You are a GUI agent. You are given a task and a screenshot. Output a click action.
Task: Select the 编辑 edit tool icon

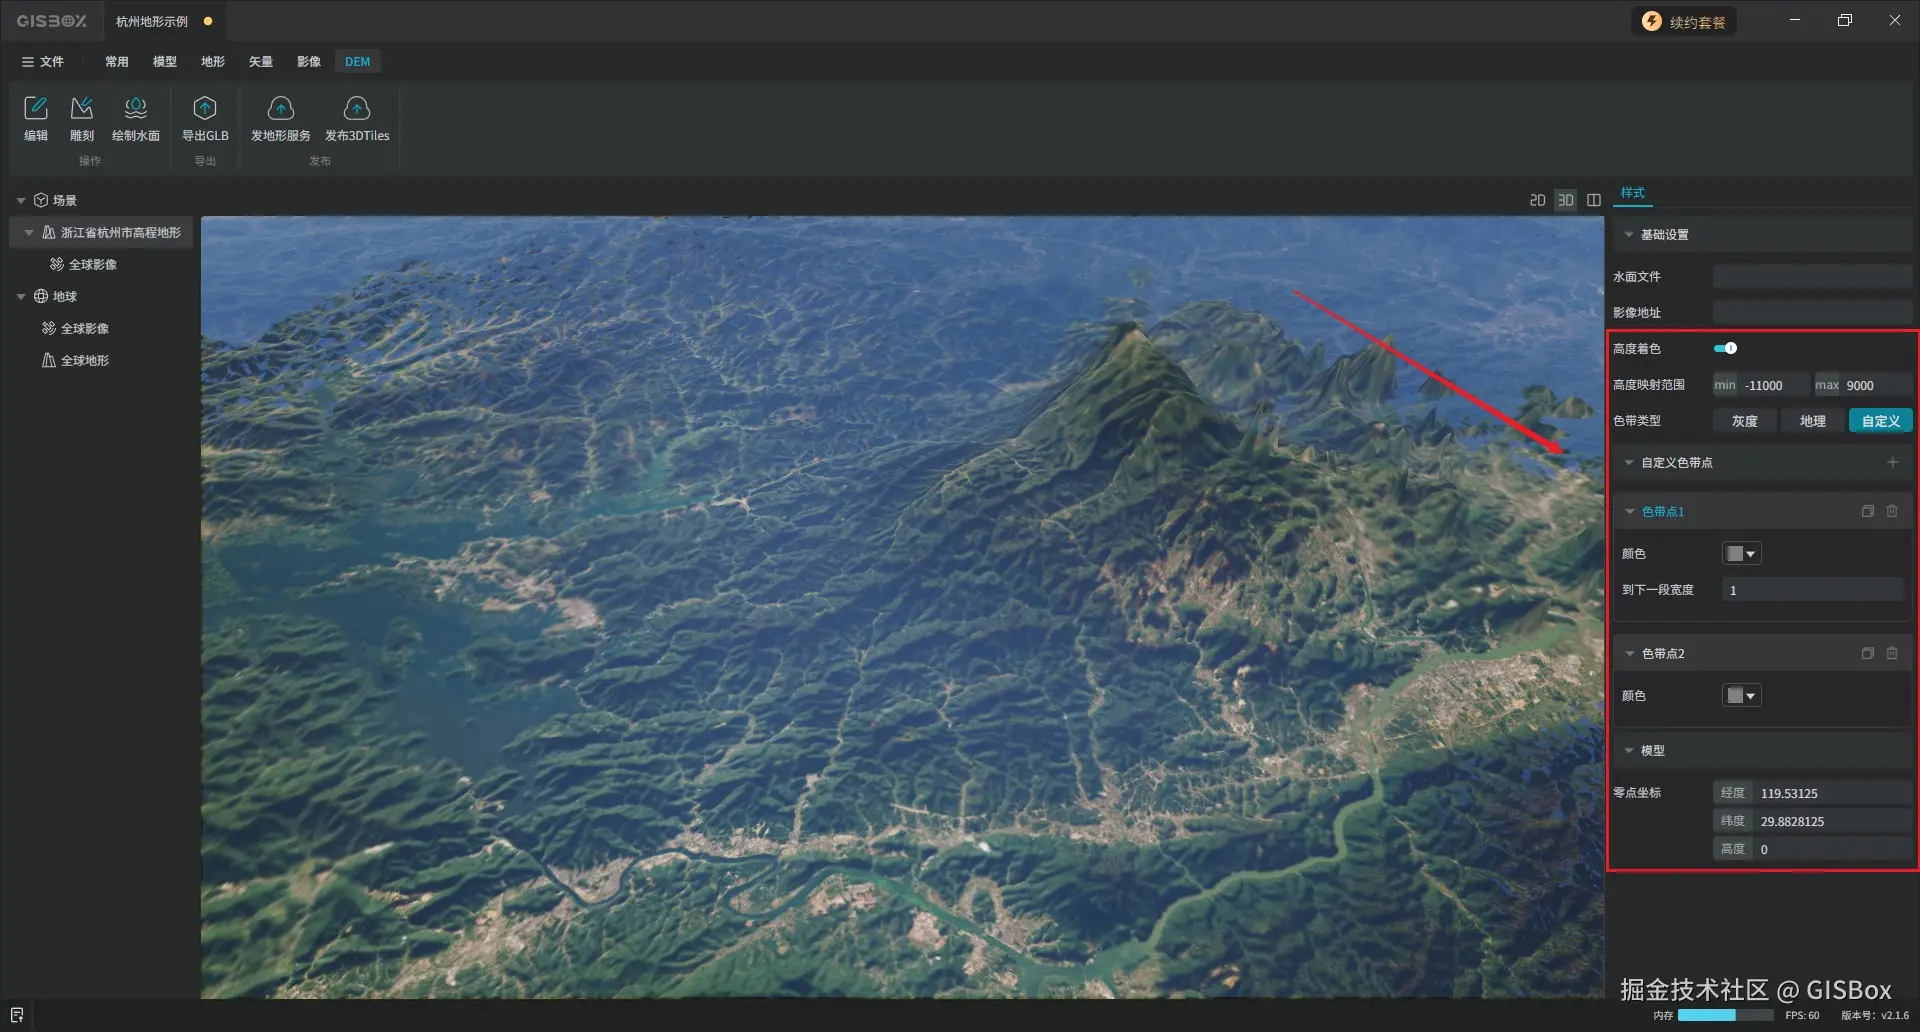tap(36, 108)
